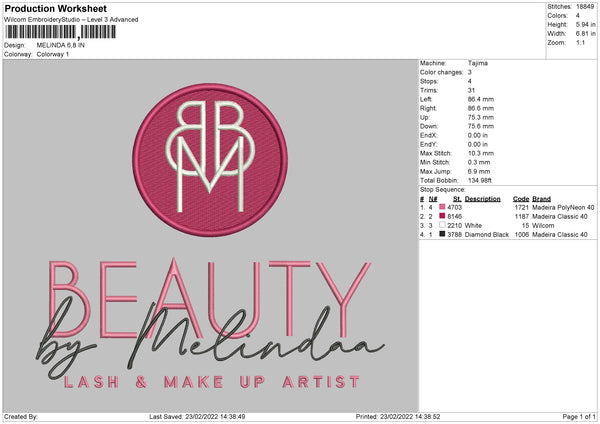Click the Max Jump value 6.9 mm
Image resolution: width=600 pixels, height=424 pixels.
pos(479,171)
